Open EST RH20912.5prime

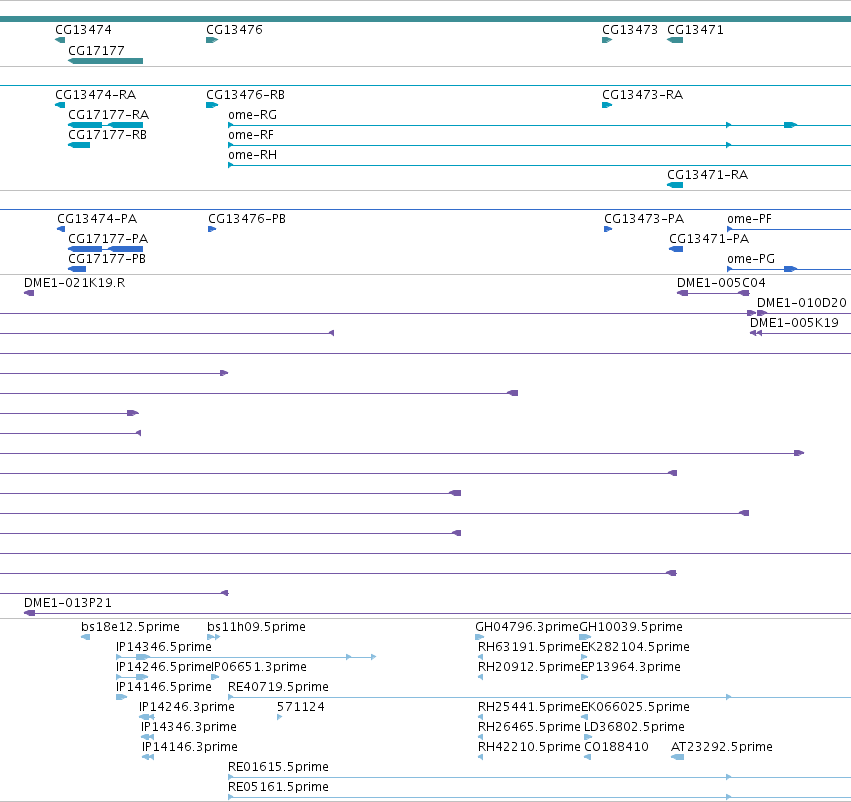(529, 667)
